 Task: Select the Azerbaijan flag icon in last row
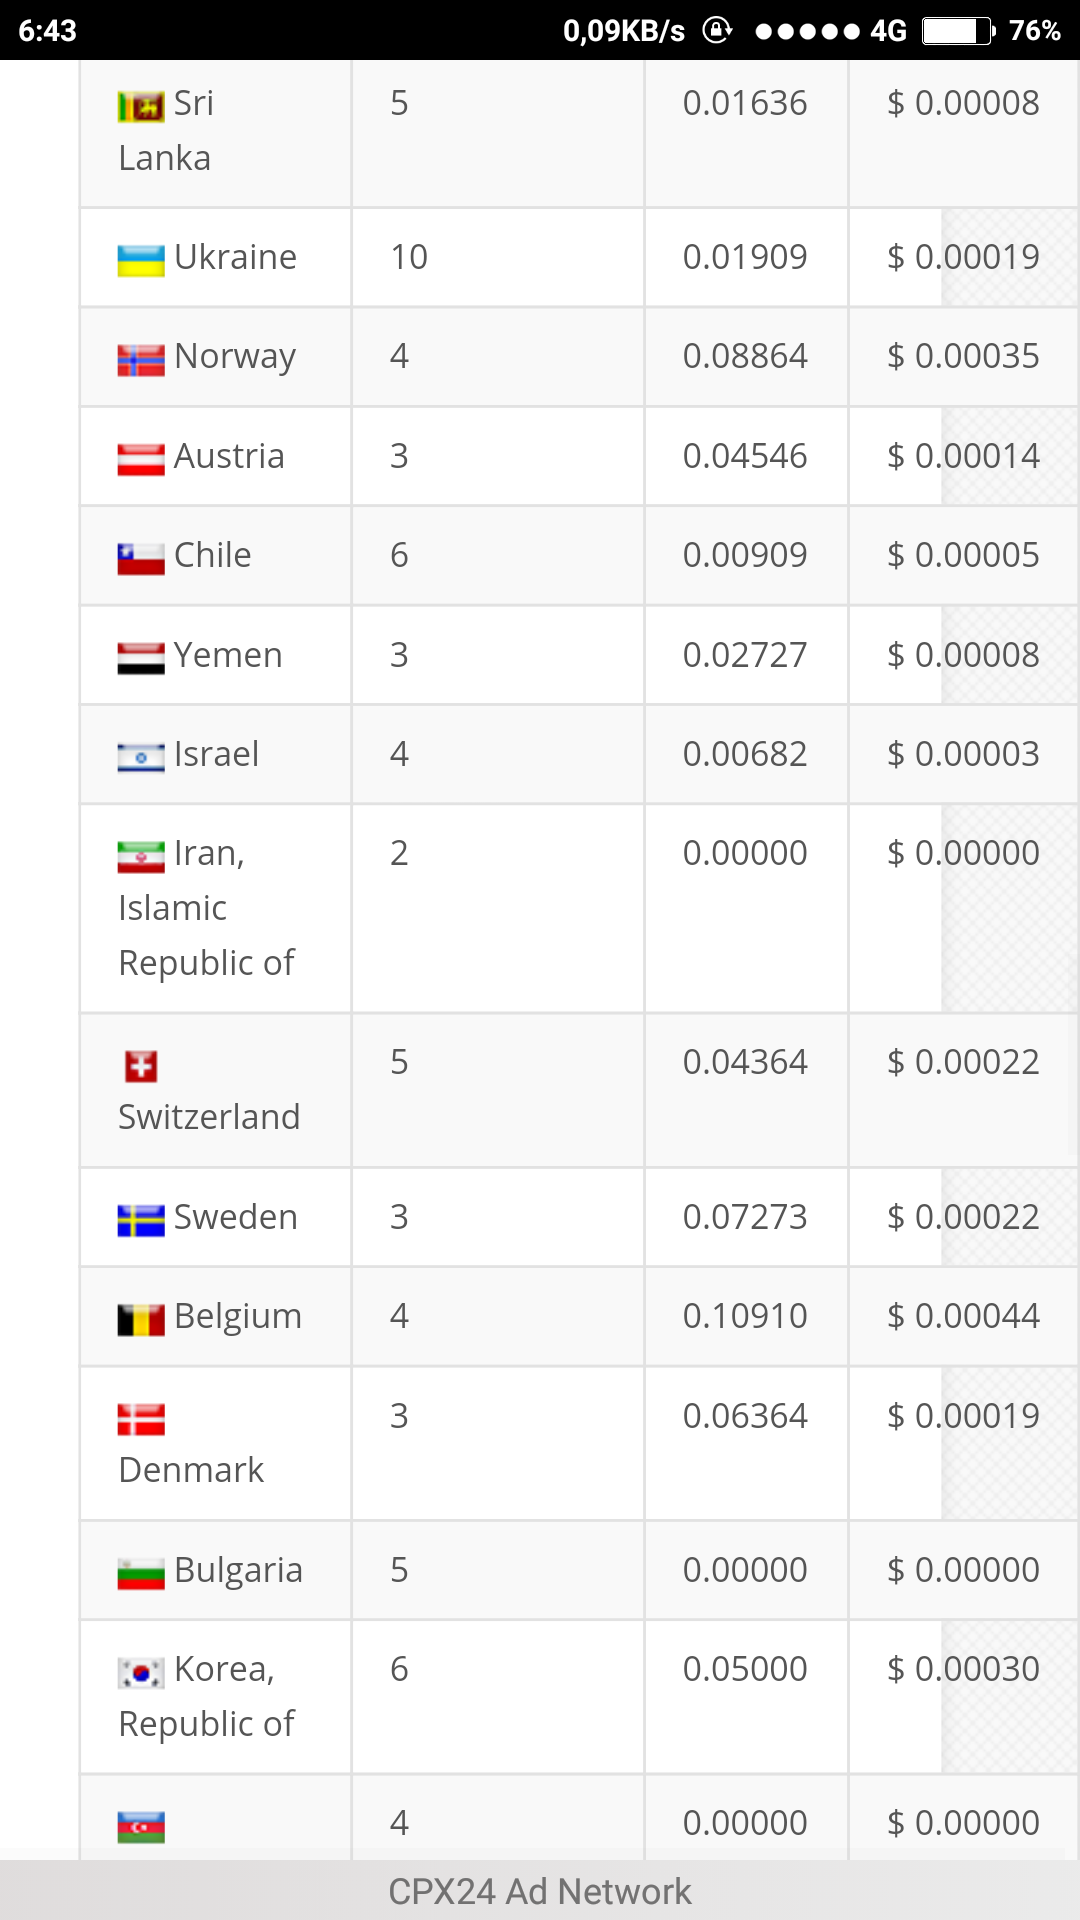pyautogui.click(x=141, y=1827)
